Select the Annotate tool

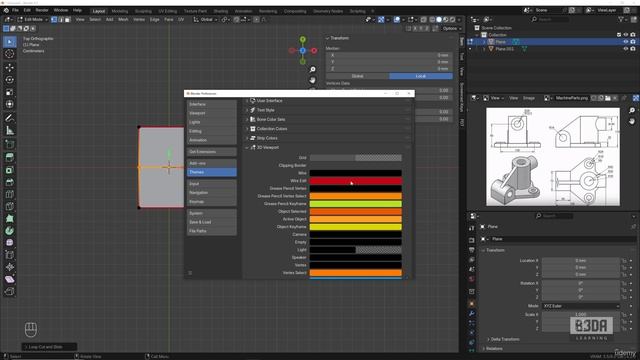pyautogui.click(x=10, y=118)
